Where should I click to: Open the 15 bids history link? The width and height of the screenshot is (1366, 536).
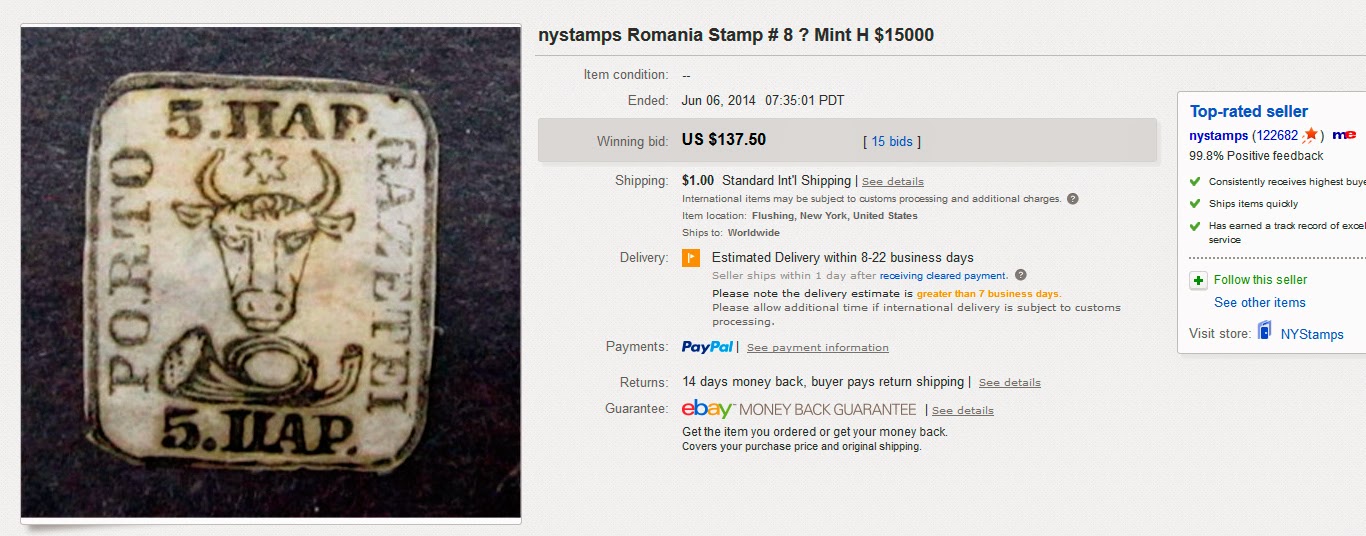(x=892, y=142)
